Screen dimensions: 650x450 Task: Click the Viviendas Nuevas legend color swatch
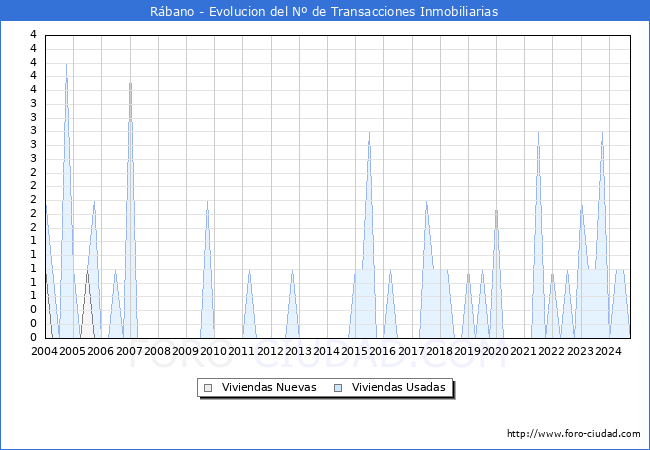(x=208, y=388)
